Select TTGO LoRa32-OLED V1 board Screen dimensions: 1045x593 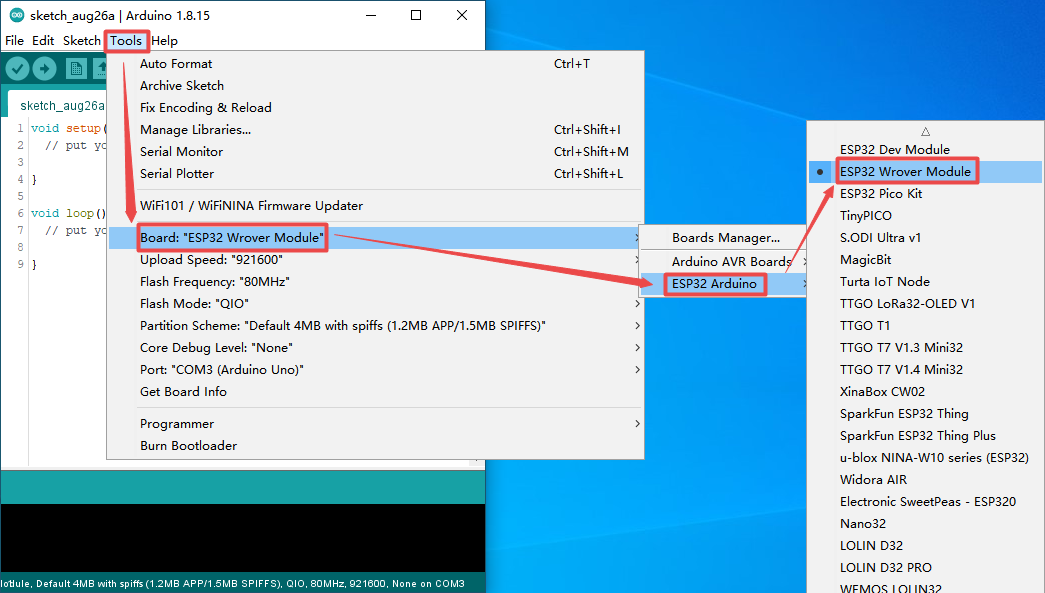925,304
